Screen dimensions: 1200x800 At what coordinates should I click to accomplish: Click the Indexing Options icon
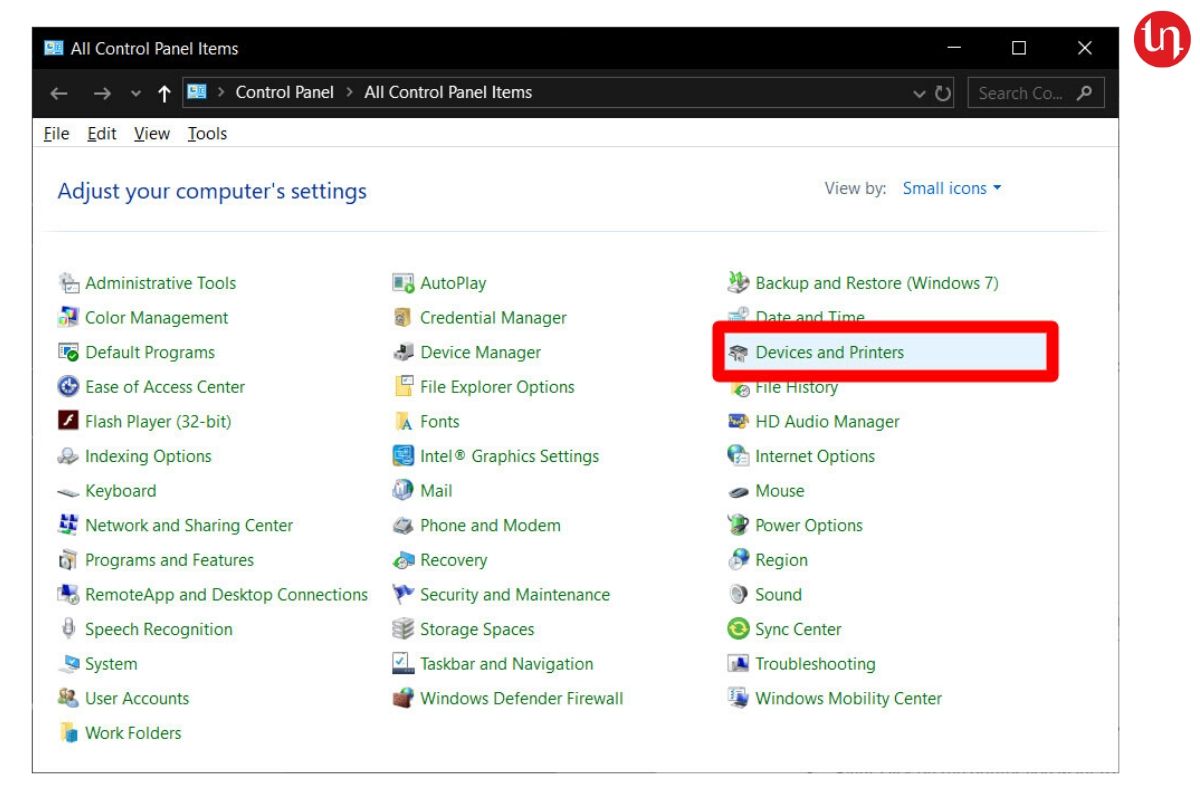coord(69,456)
